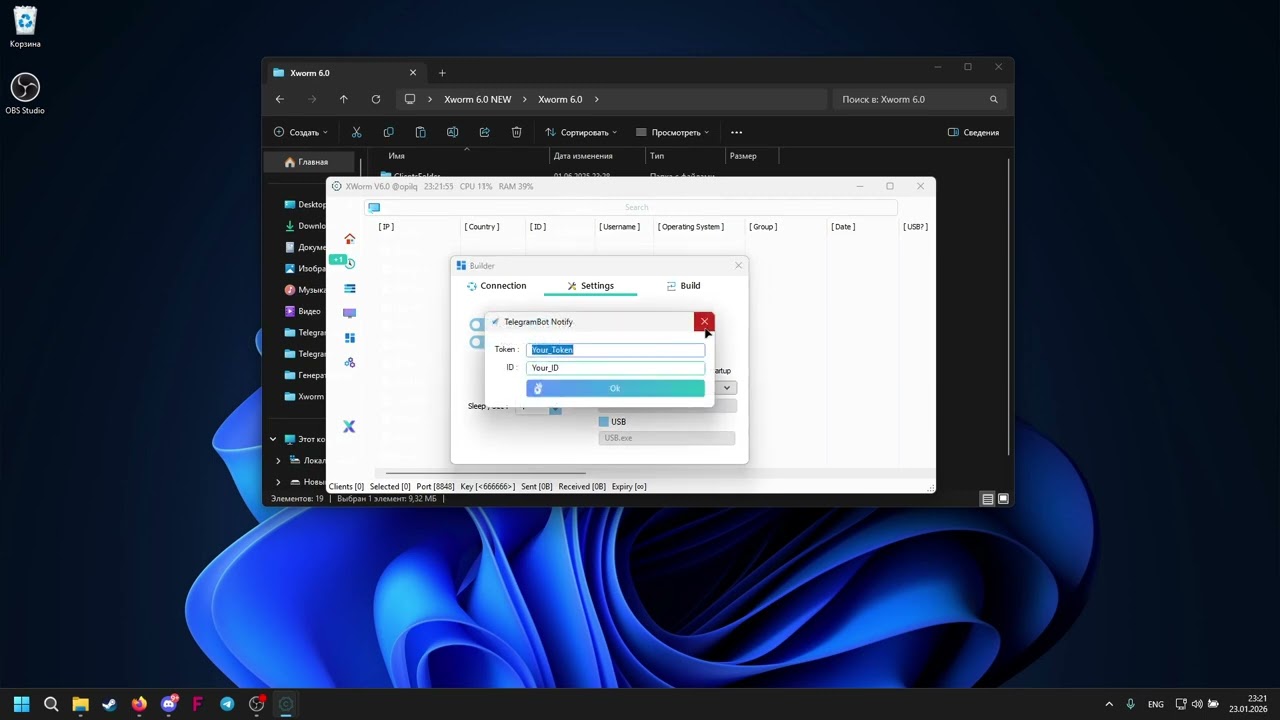
Task: Open the Сортировать sort dropdown
Action: click(x=581, y=132)
